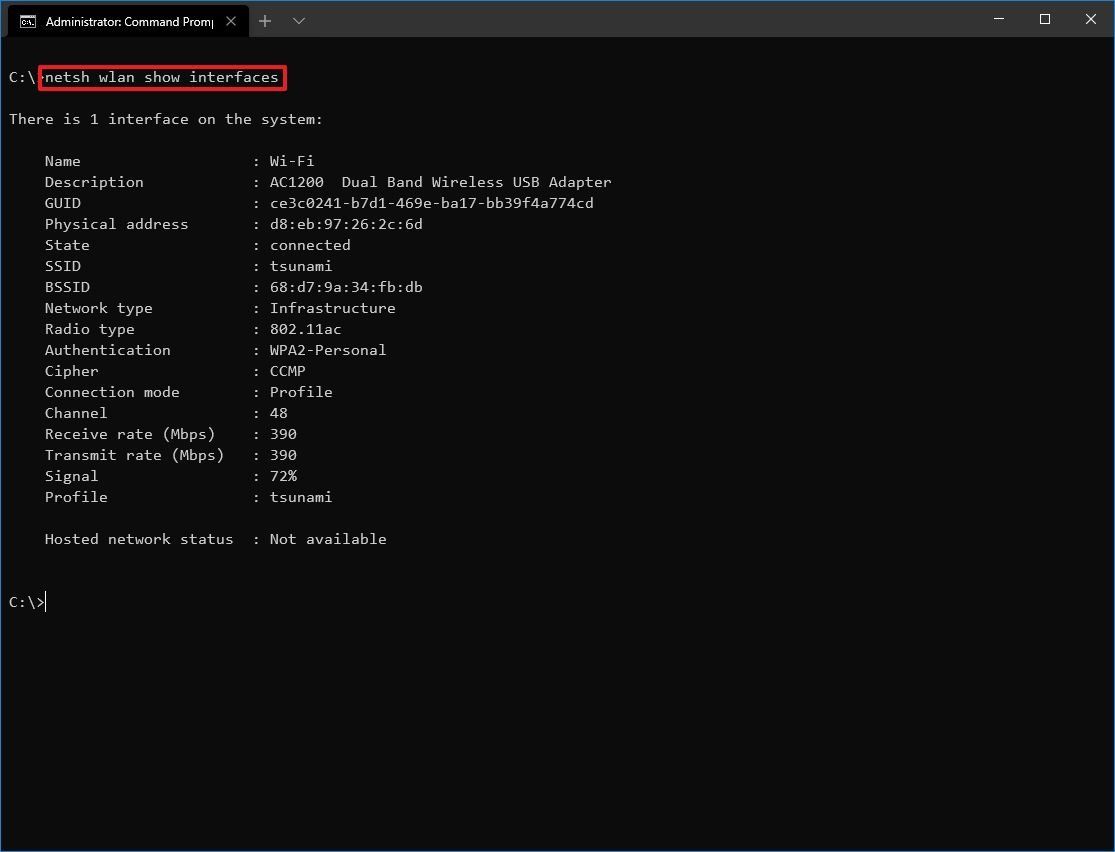The width and height of the screenshot is (1115, 852).
Task: Click the AC1200 Dual Band adapter description
Action: click(440, 182)
